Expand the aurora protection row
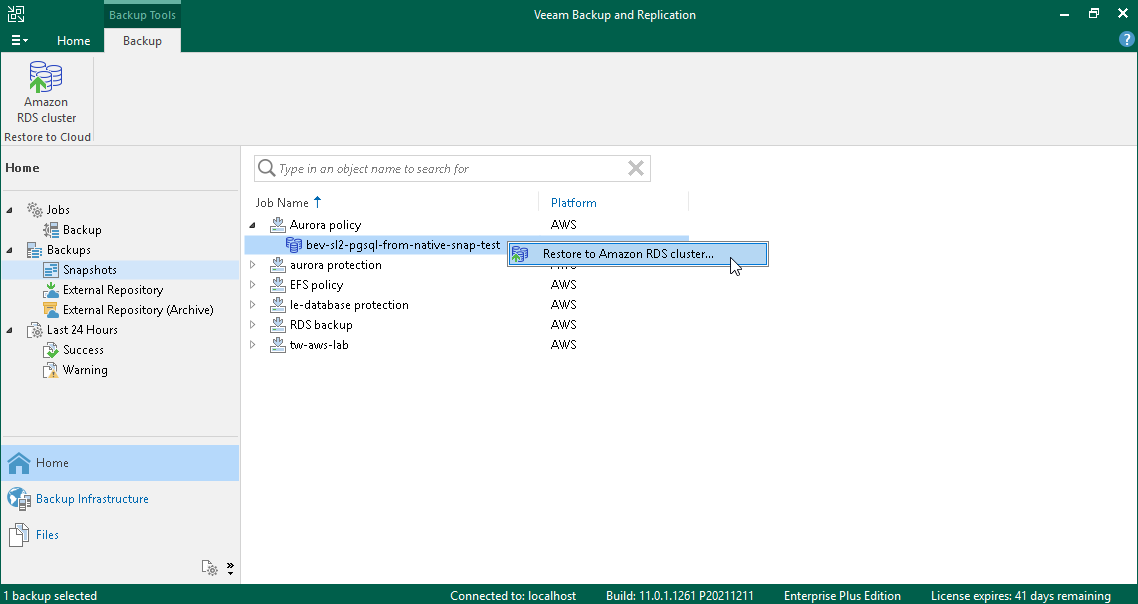 tap(253, 265)
